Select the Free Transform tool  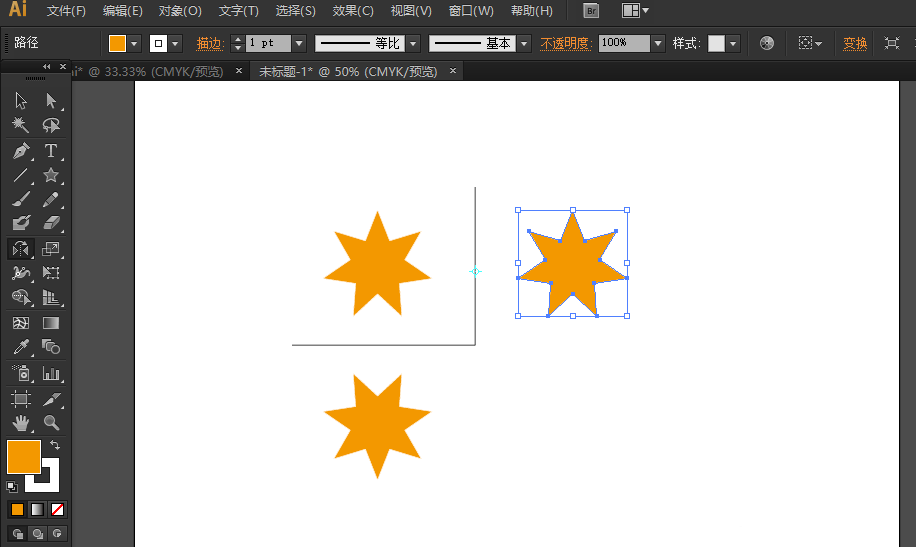coord(51,273)
